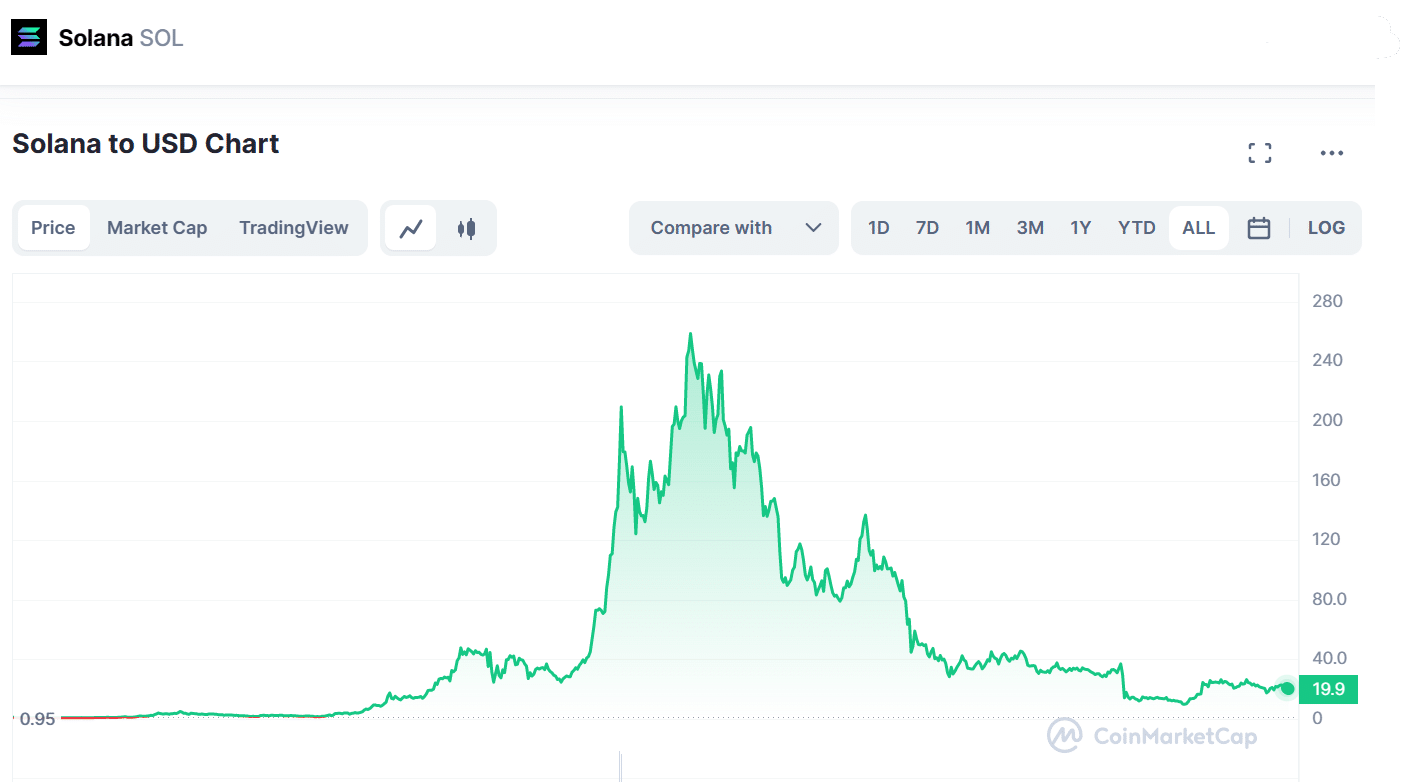Click the 0.95 starting price label

point(36,718)
